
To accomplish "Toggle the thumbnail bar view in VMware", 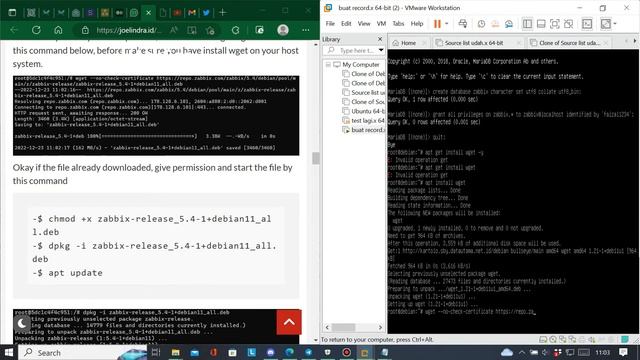I will (541, 24).
